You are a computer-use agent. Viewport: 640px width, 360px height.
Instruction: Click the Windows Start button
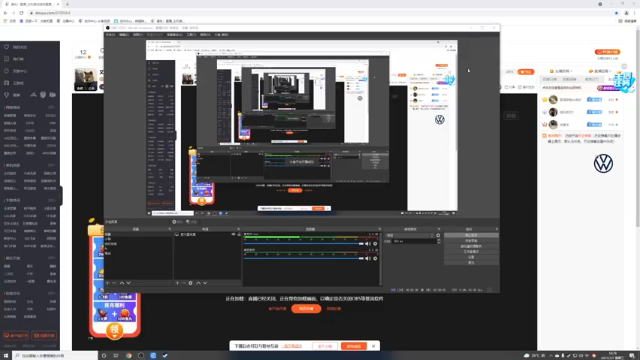[6, 356]
